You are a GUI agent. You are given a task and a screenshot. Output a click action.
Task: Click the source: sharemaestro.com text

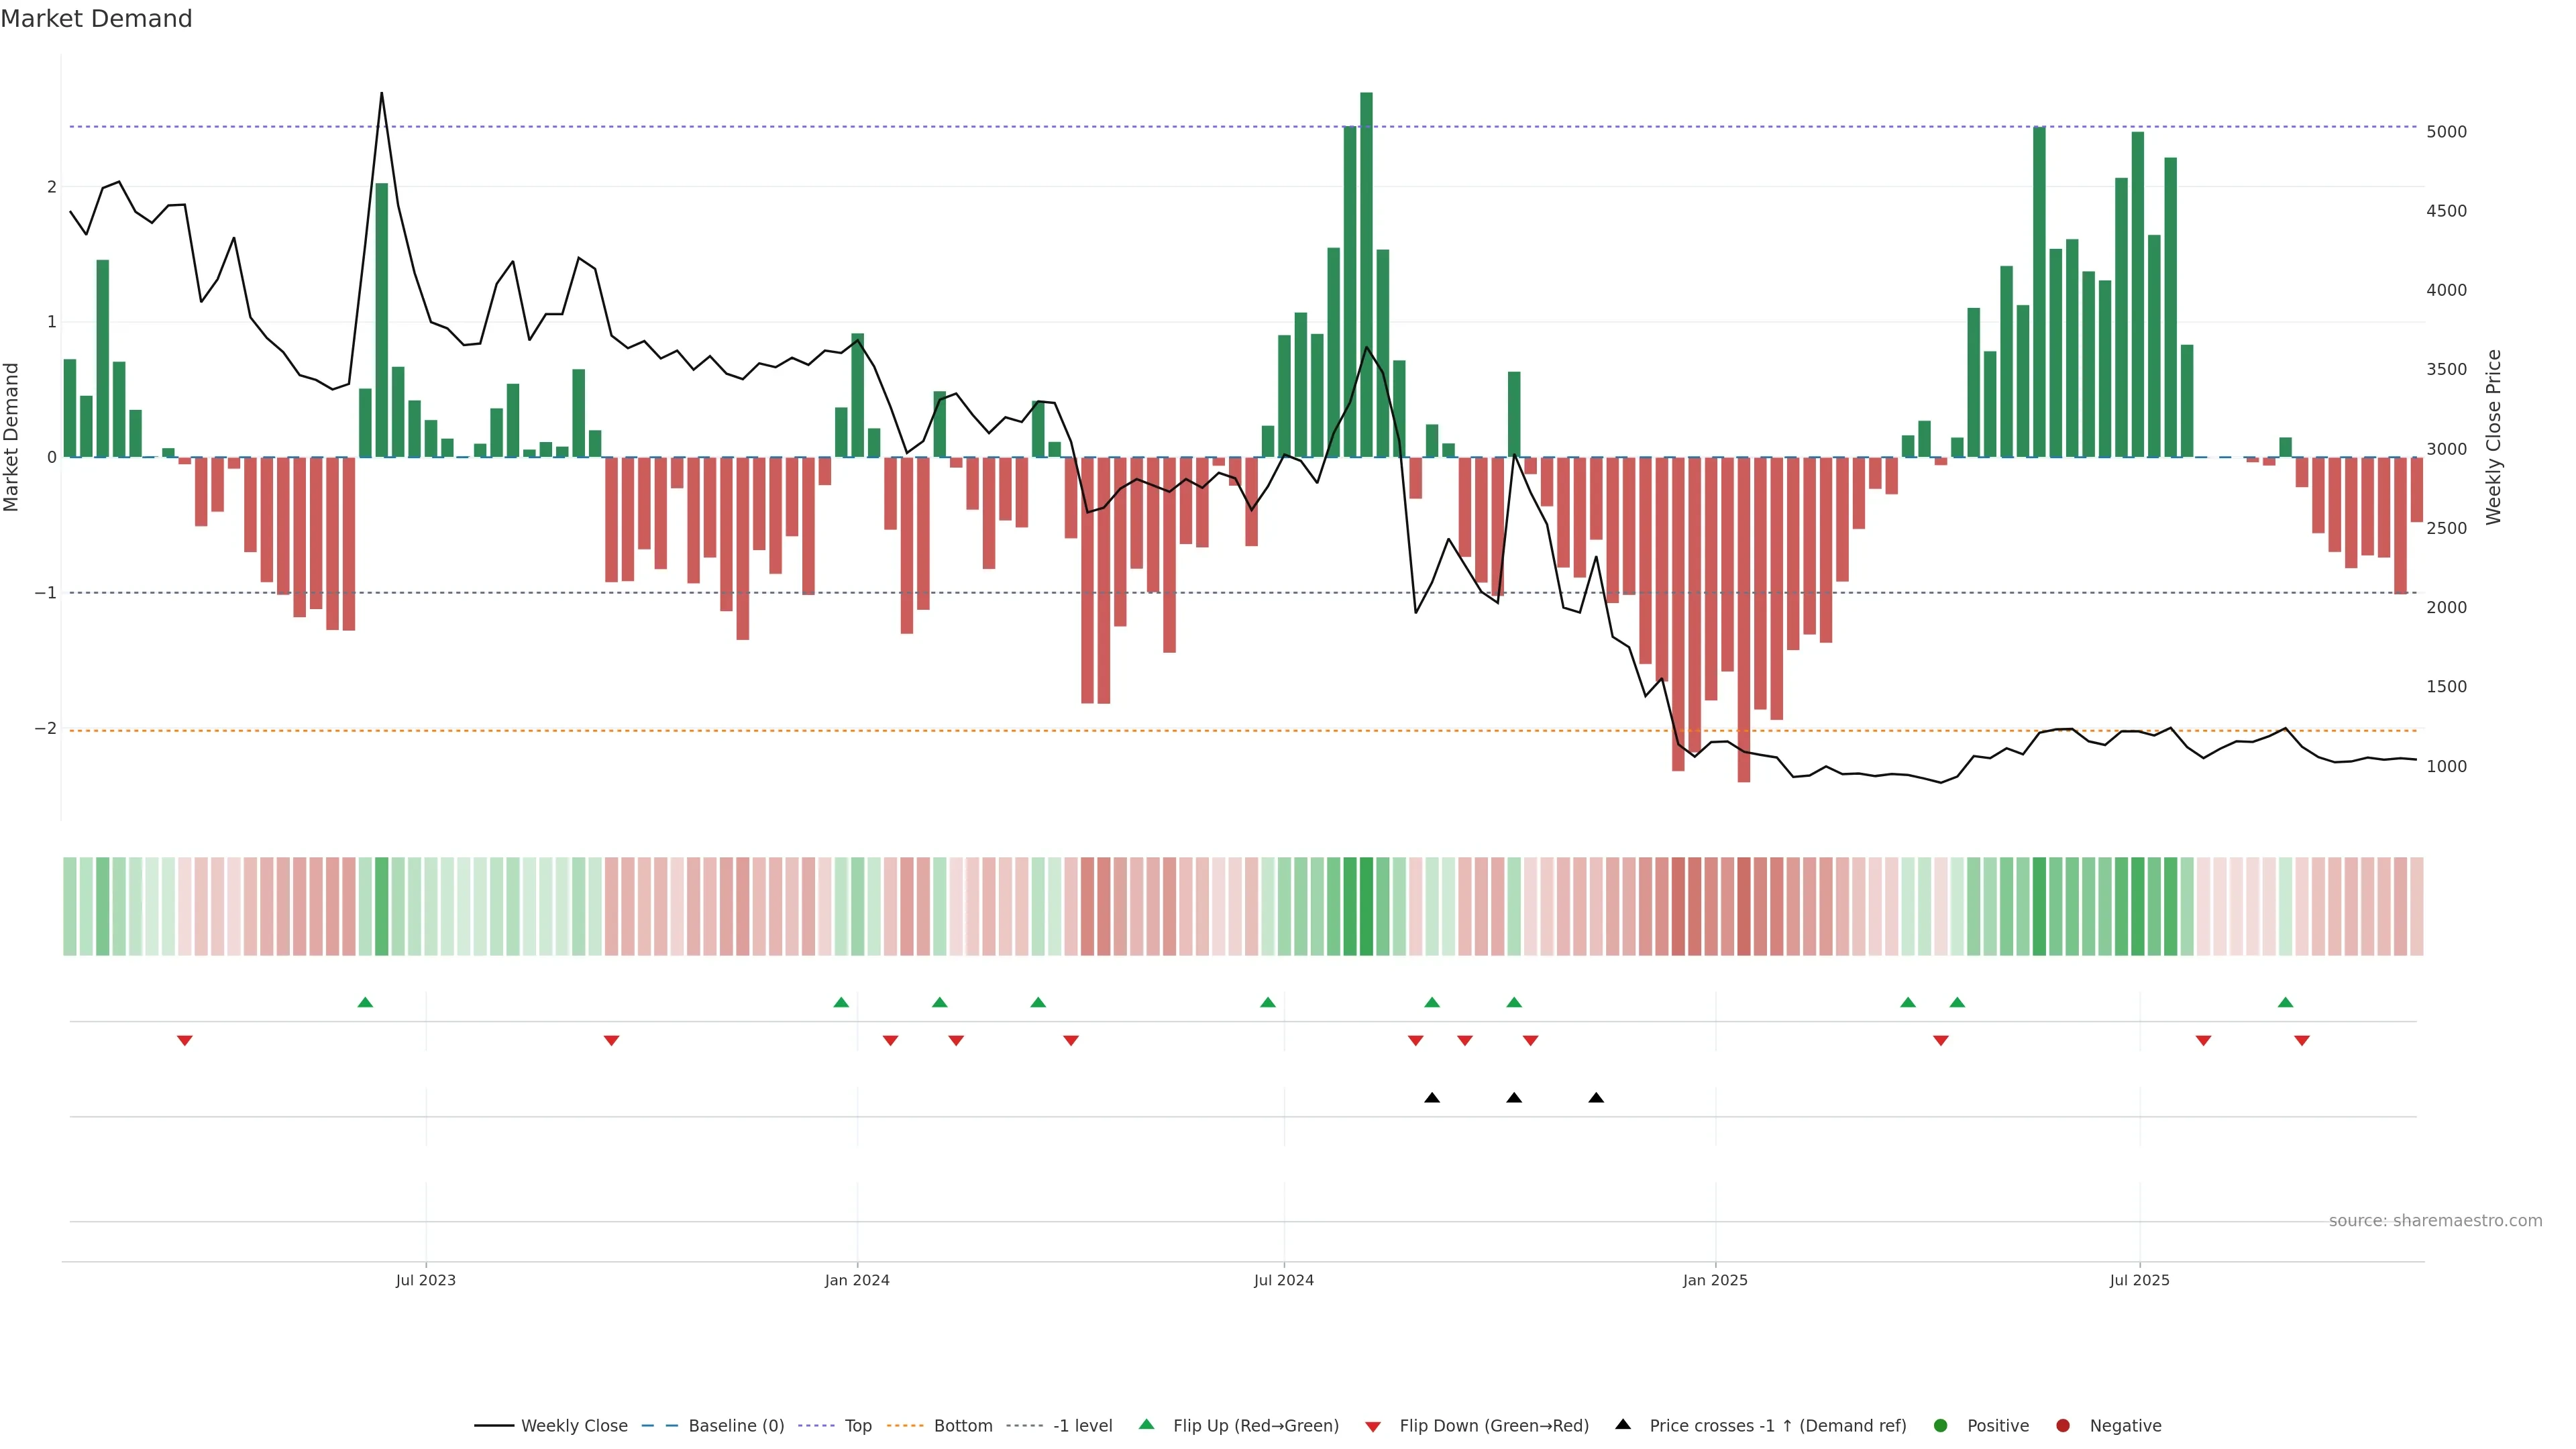(x=2435, y=1221)
